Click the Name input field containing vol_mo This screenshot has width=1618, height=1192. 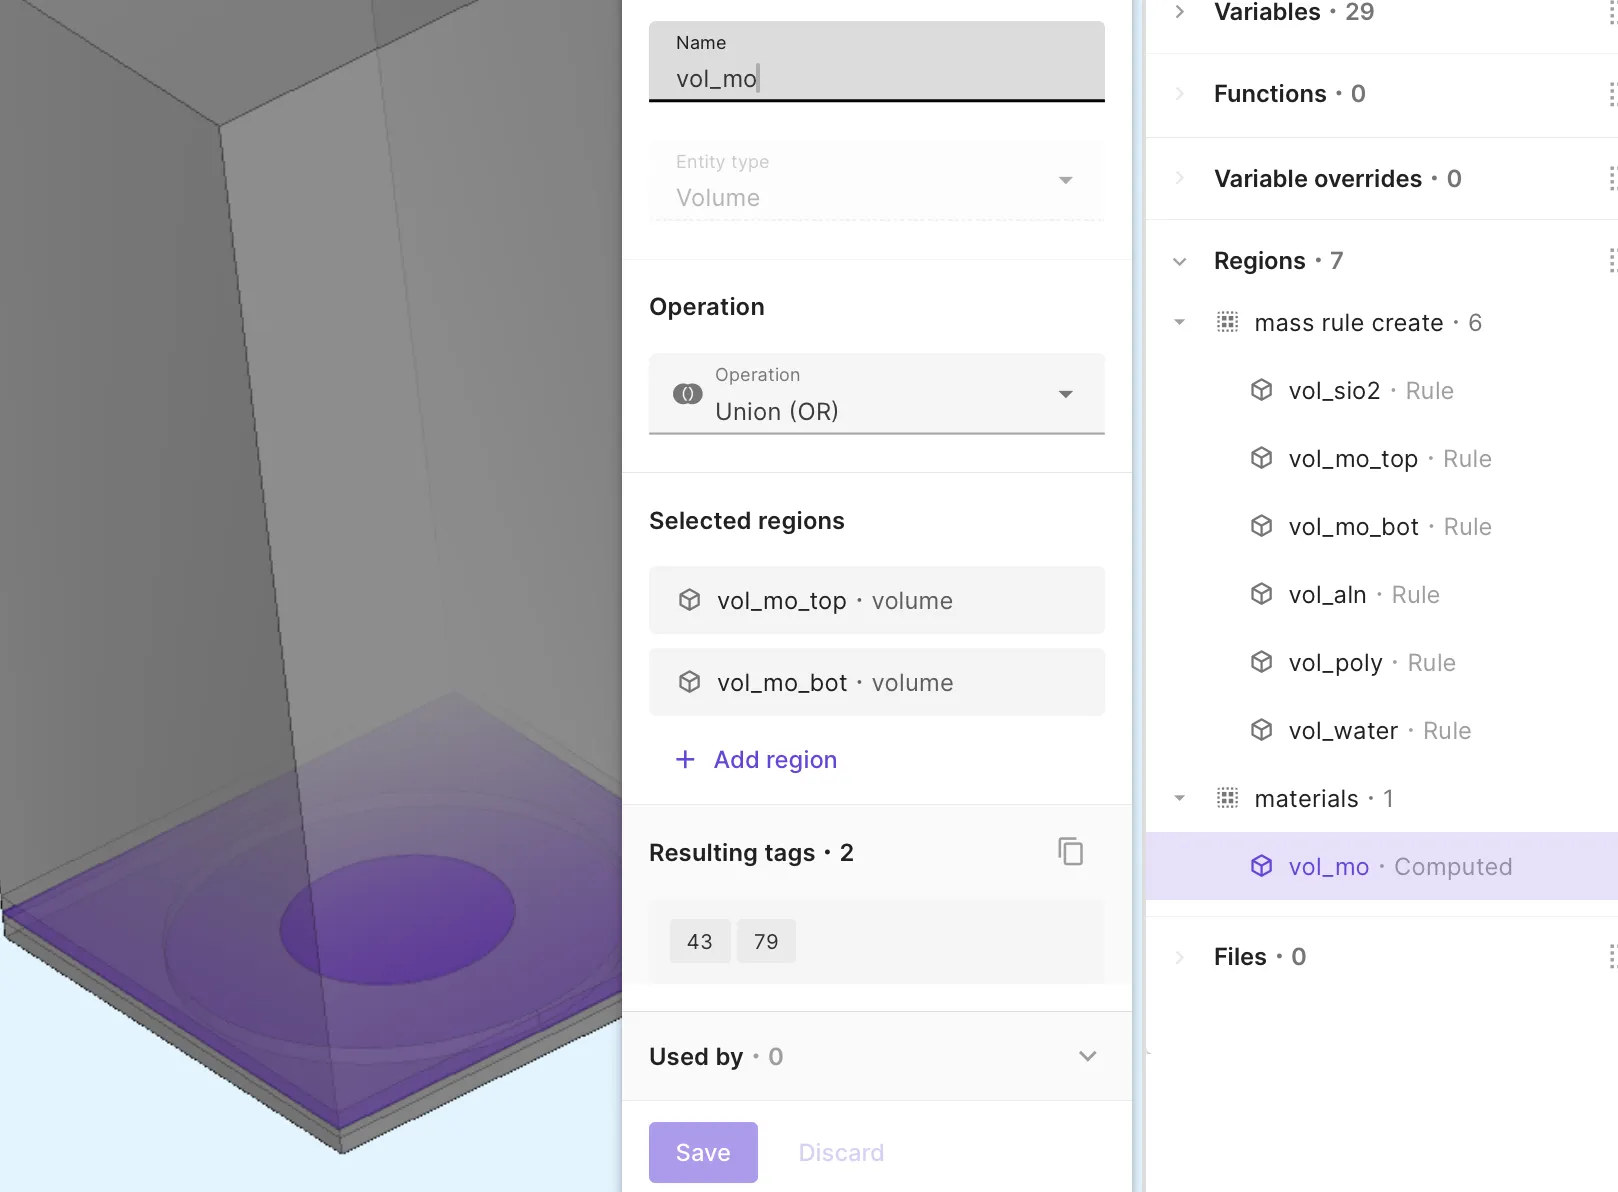[877, 62]
